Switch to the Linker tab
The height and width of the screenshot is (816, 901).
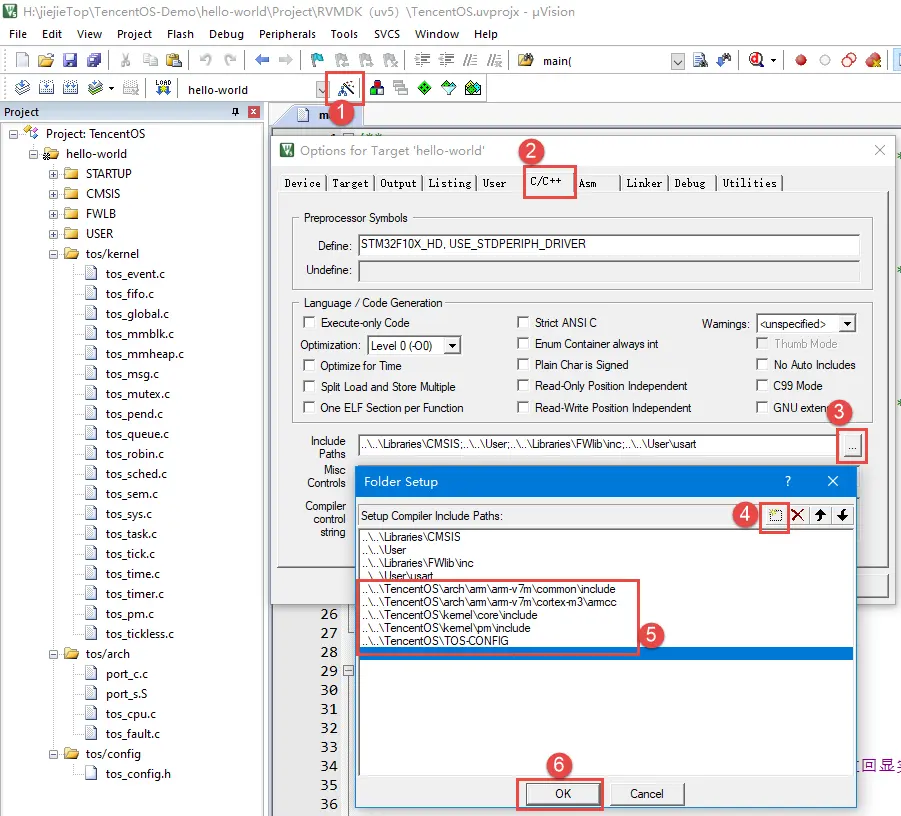(644, 183)
